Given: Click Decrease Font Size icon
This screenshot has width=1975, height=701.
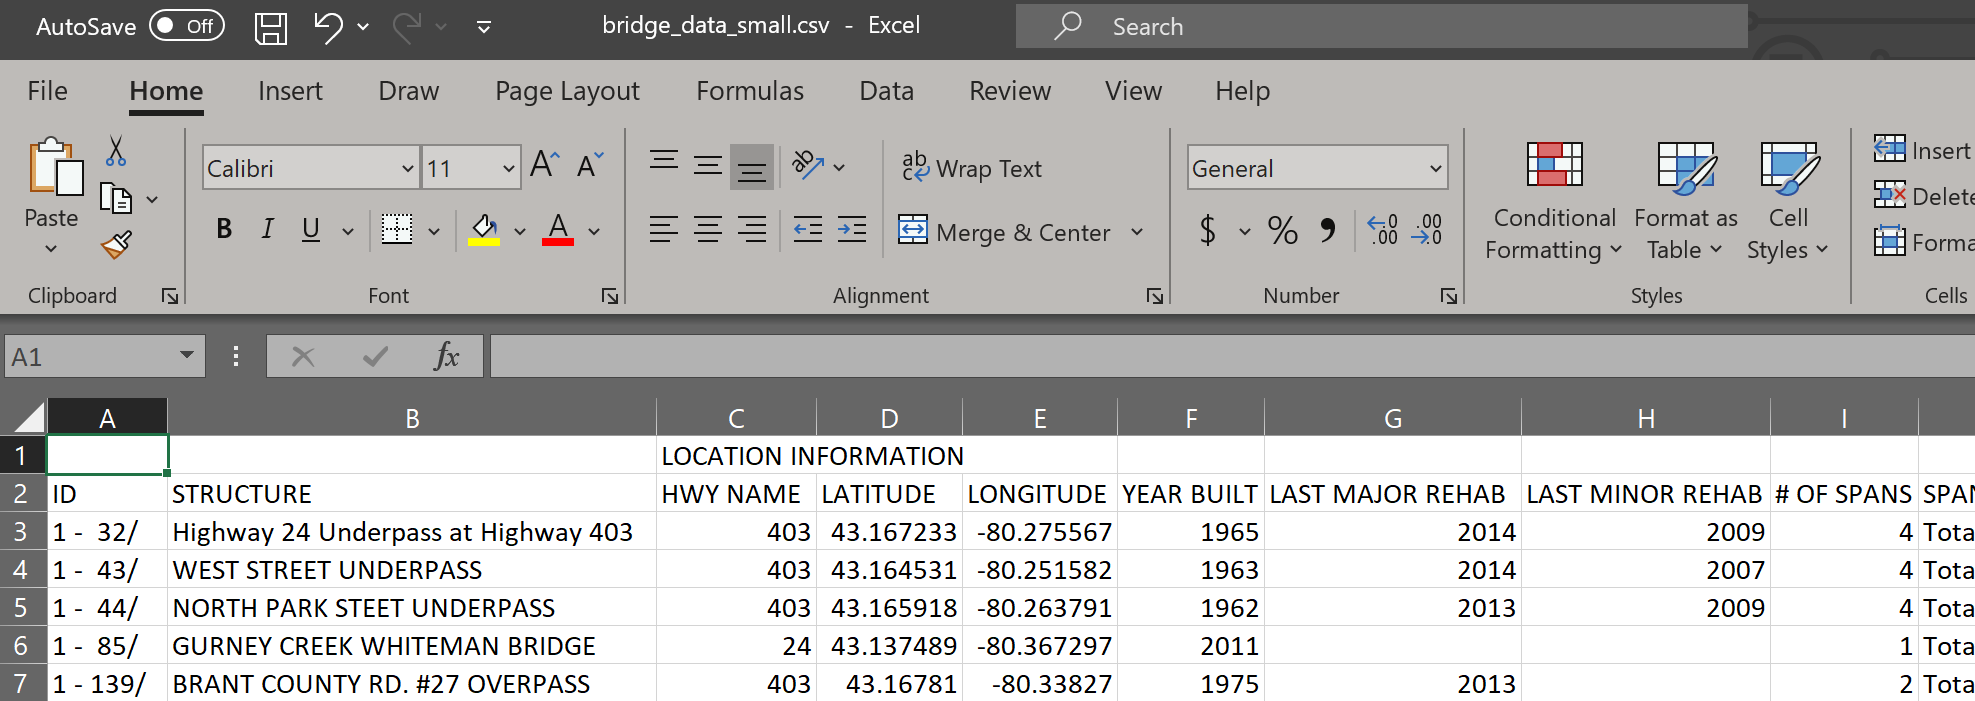Looking at the screenshot, I should click(590, 165).
